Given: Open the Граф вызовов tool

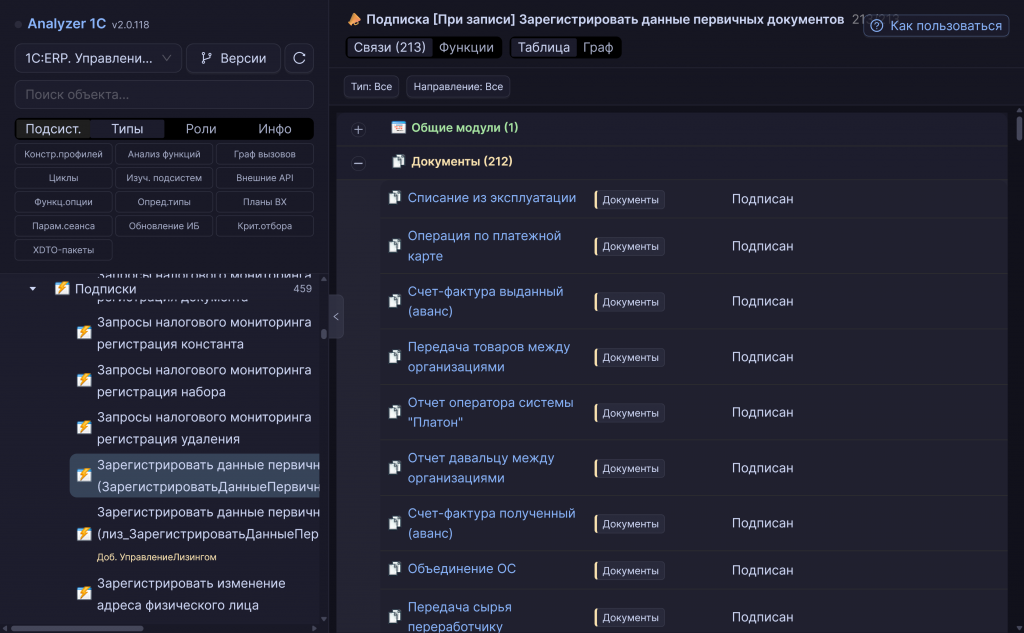Looking at the screenshot, I should tap(264, 154).
